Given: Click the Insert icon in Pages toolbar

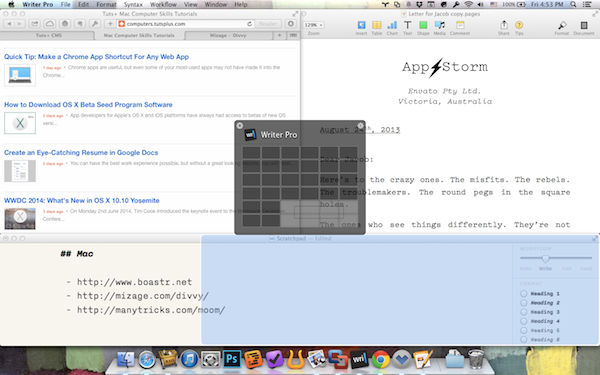Looking at the screenshot, I should click(361, 25).
